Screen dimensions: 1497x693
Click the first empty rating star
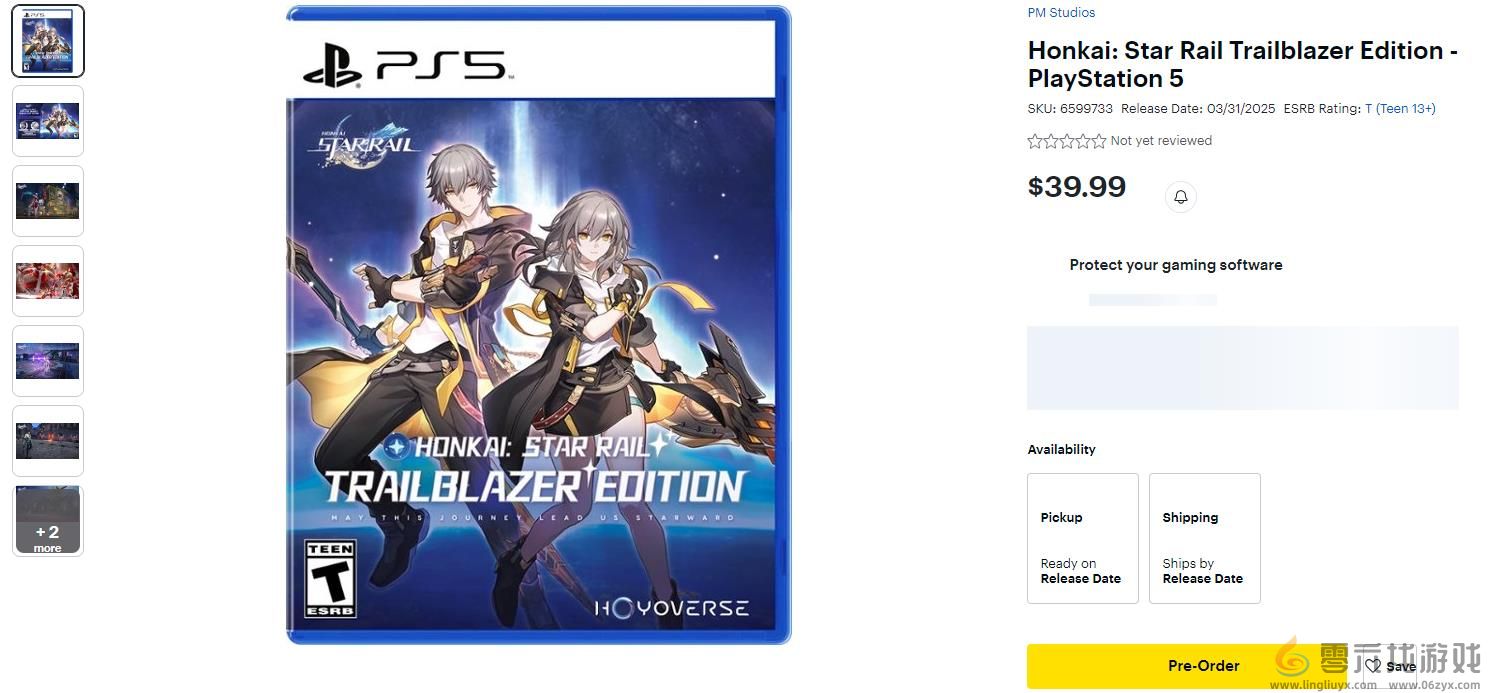(x=1033, y=141)
